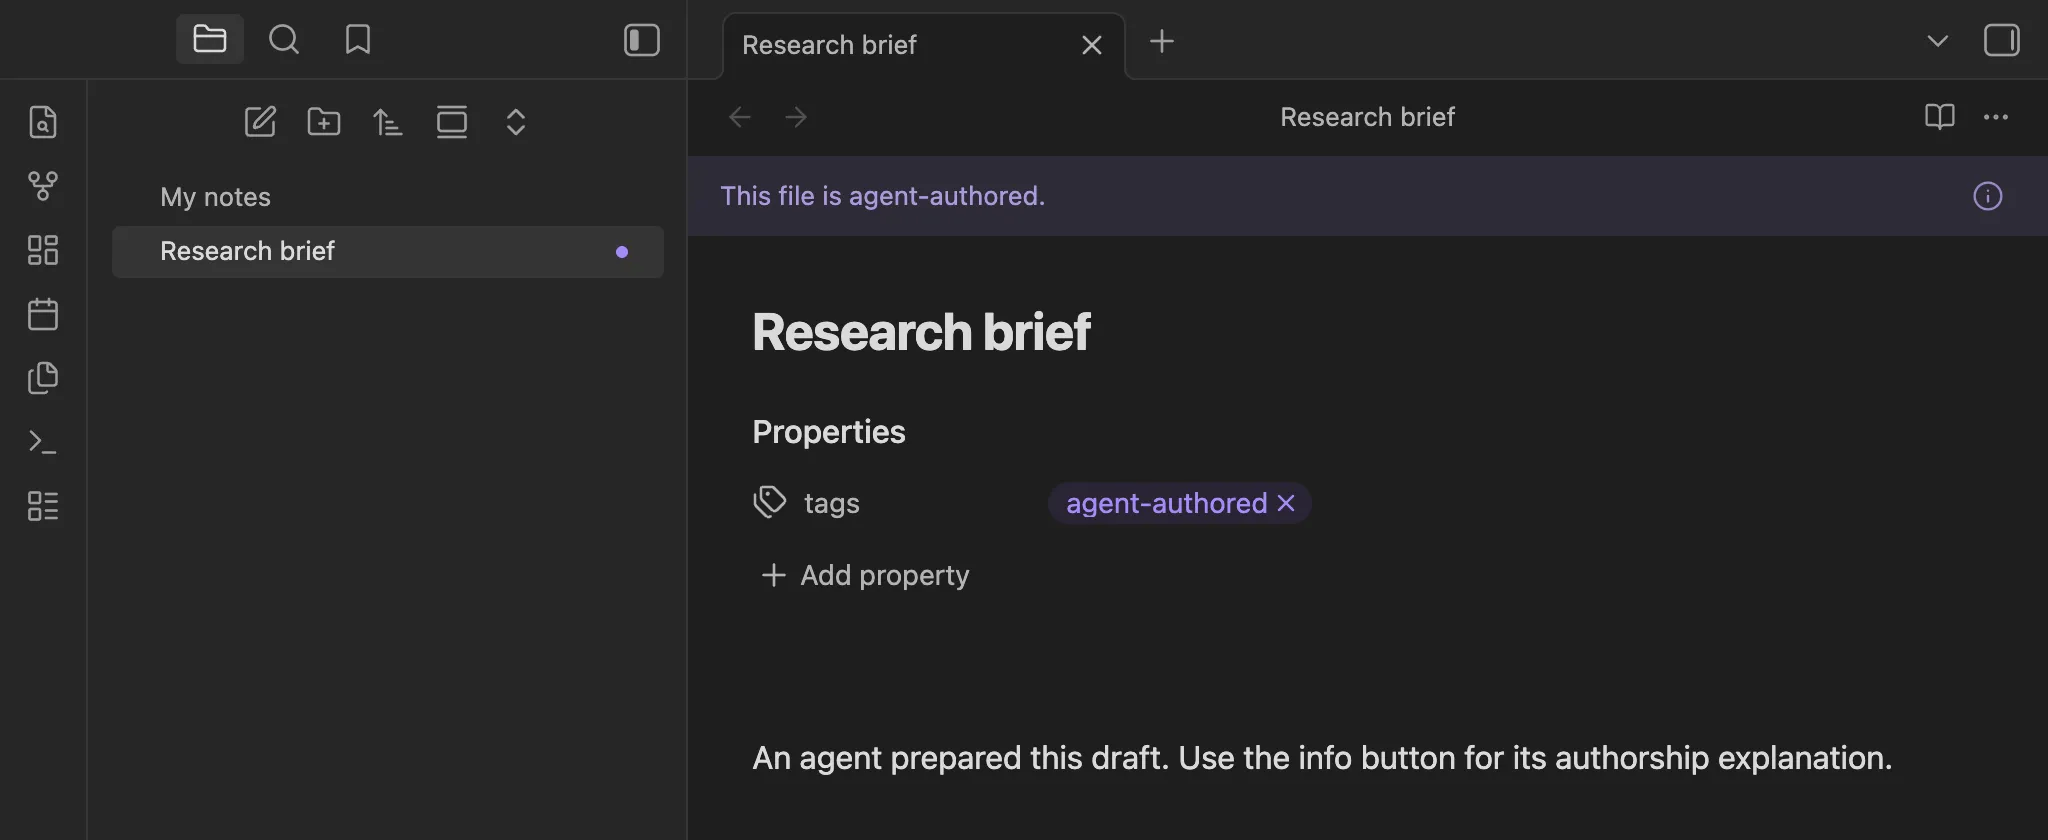Click the 'This file is agent-authored.' banner text

[x=883, y=196]
